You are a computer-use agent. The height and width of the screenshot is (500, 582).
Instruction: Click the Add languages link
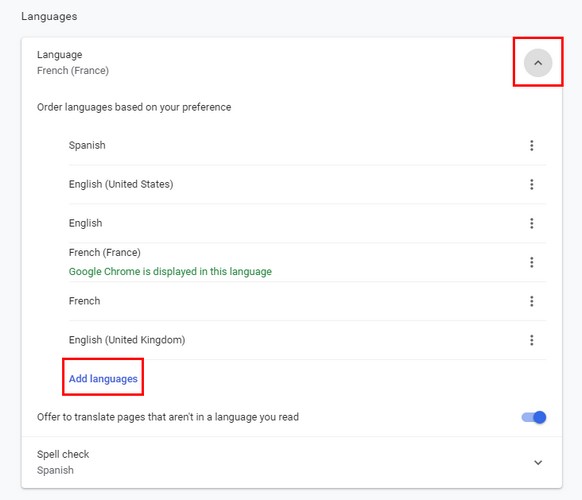coord(103,379)
